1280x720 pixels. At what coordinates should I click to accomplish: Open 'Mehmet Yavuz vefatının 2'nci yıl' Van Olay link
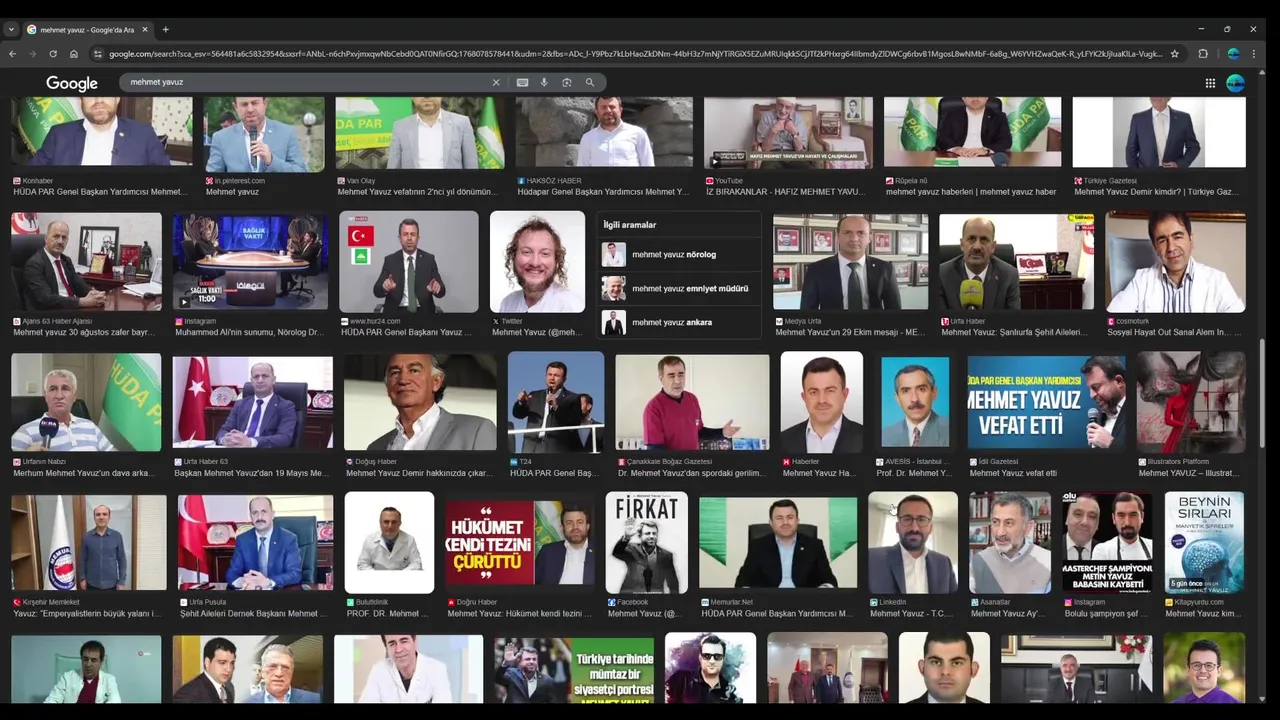click(x=417, y=191)
